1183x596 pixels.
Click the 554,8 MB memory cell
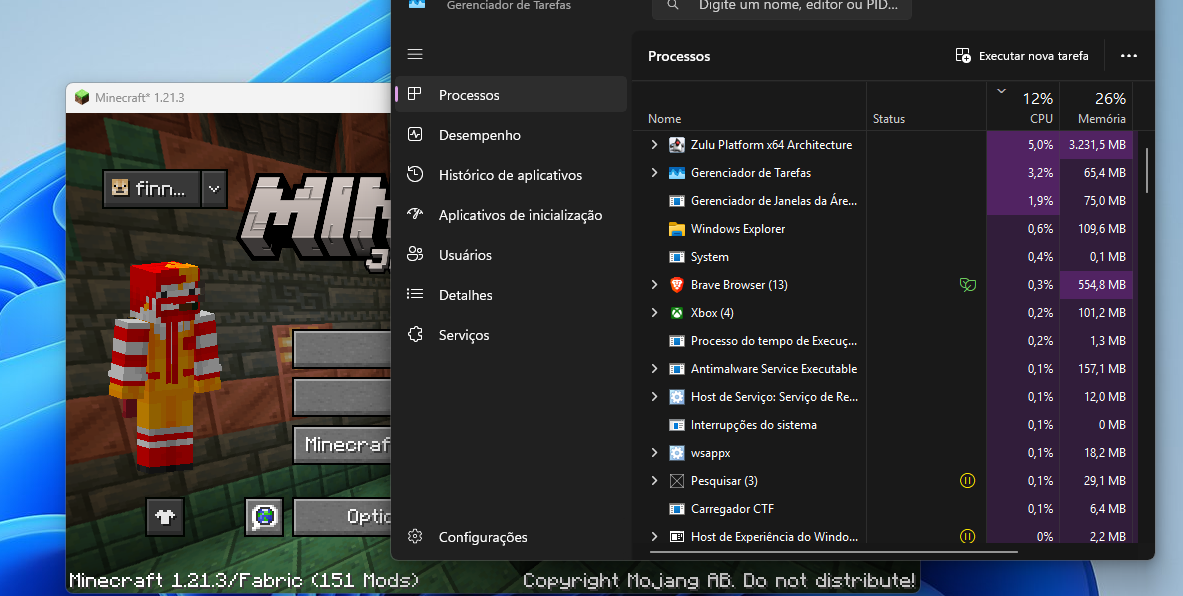1096,284
